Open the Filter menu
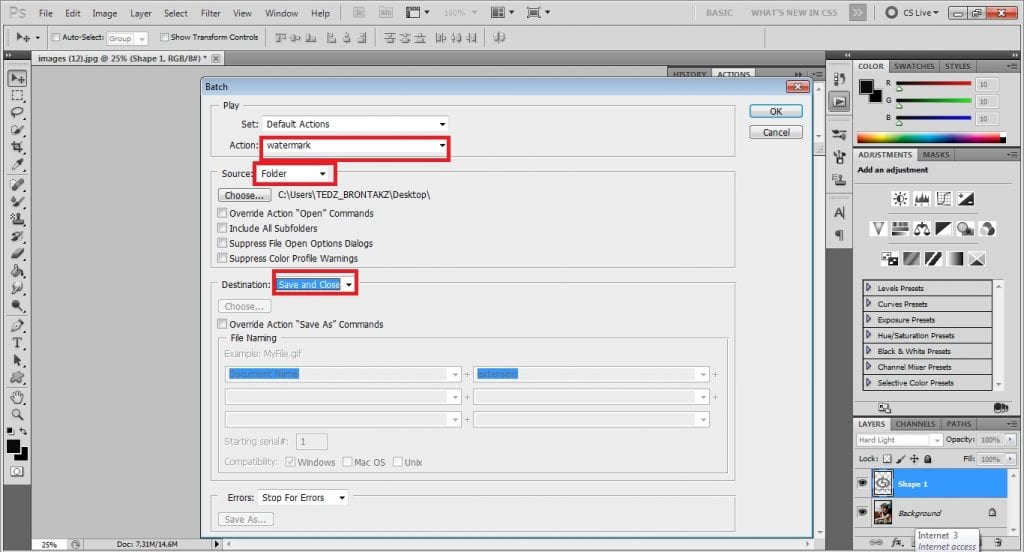 click(210, 14)
